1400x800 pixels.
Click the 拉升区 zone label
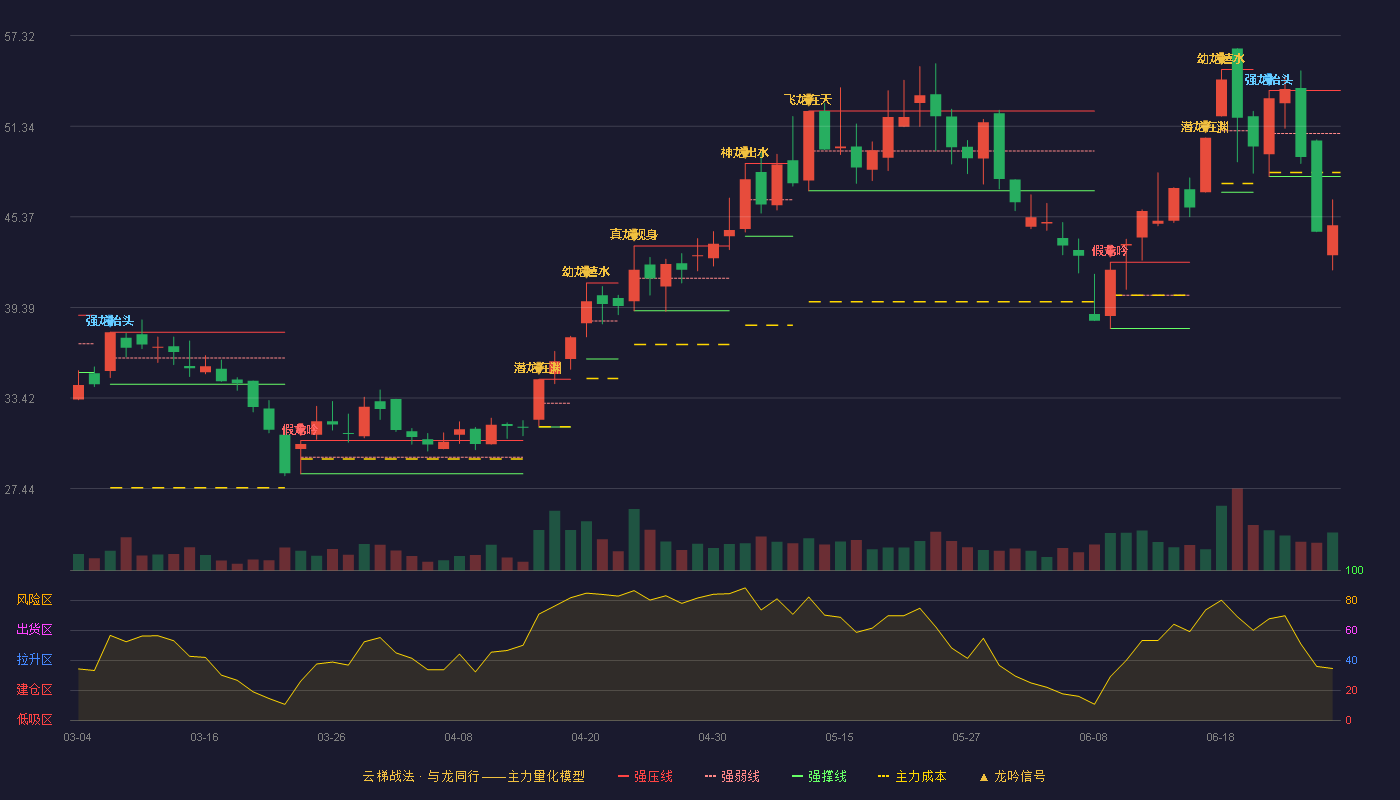point(35,660)
